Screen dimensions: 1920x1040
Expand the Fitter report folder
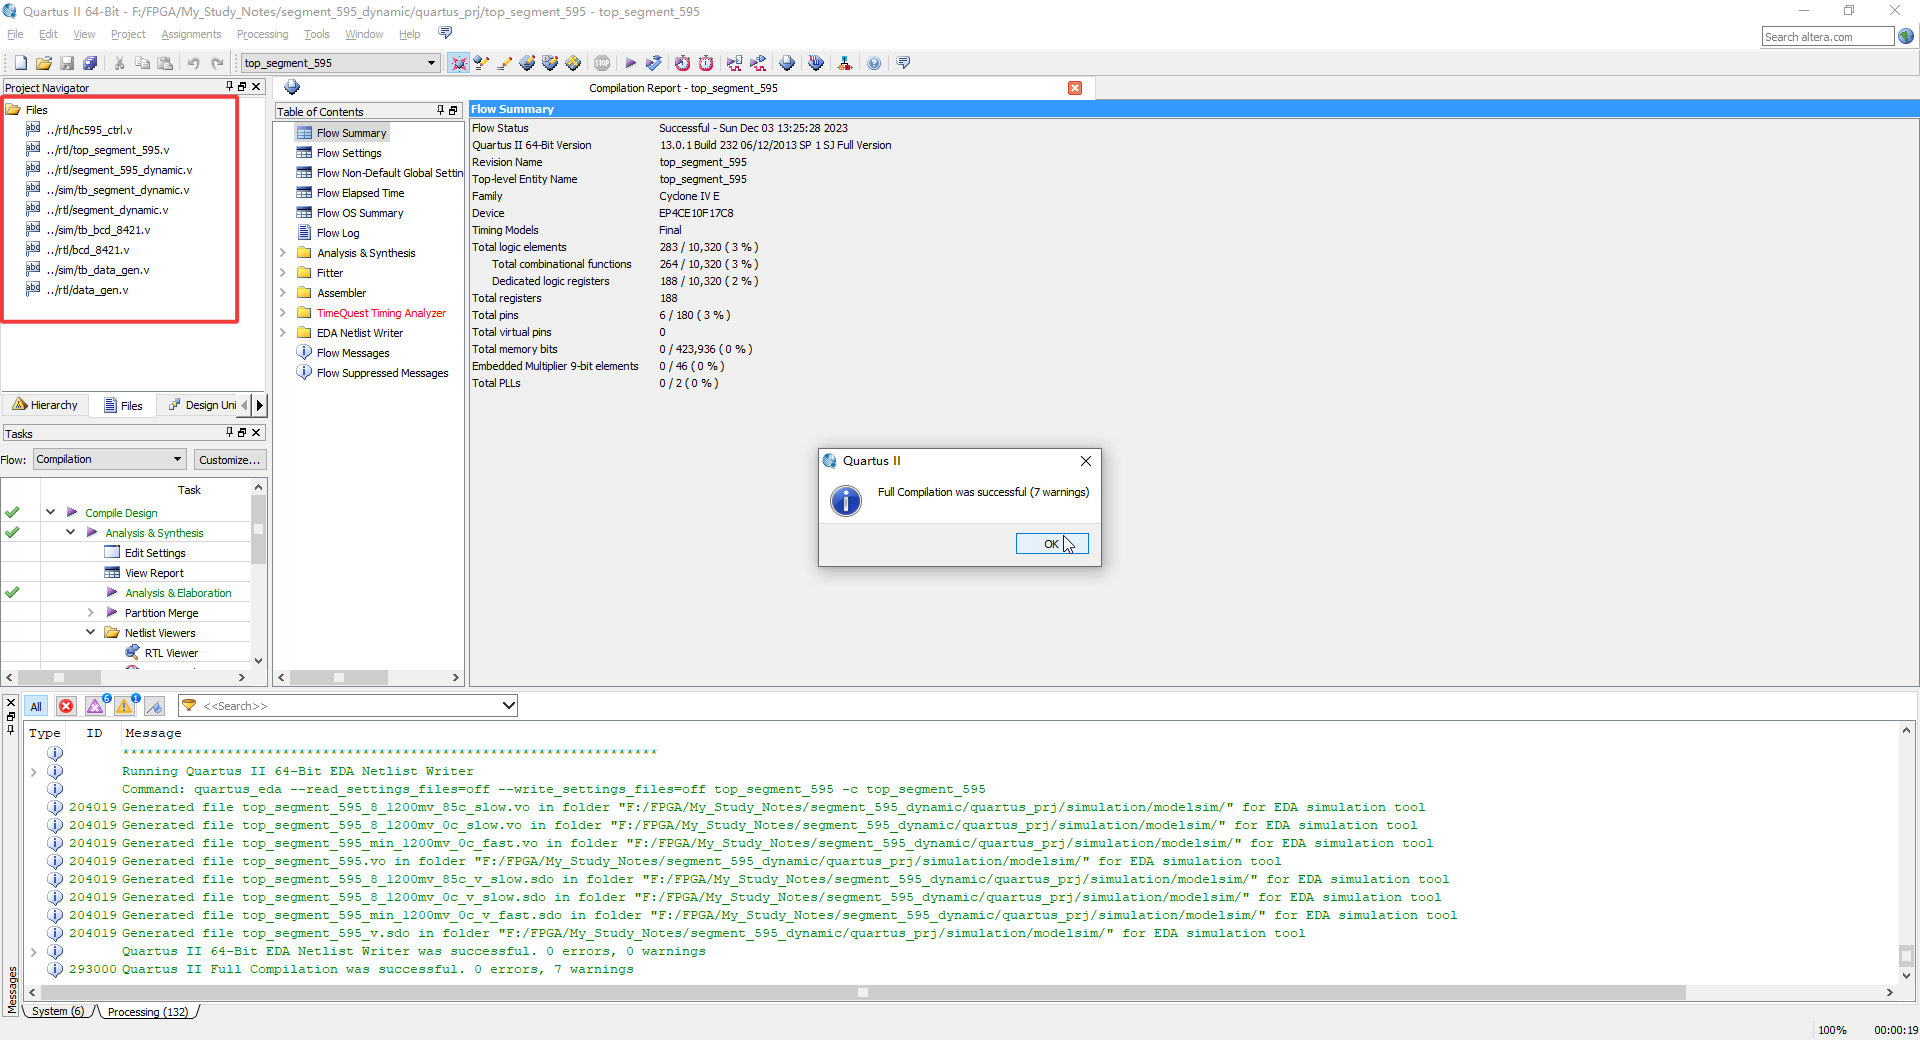click(x=283, y=273)
